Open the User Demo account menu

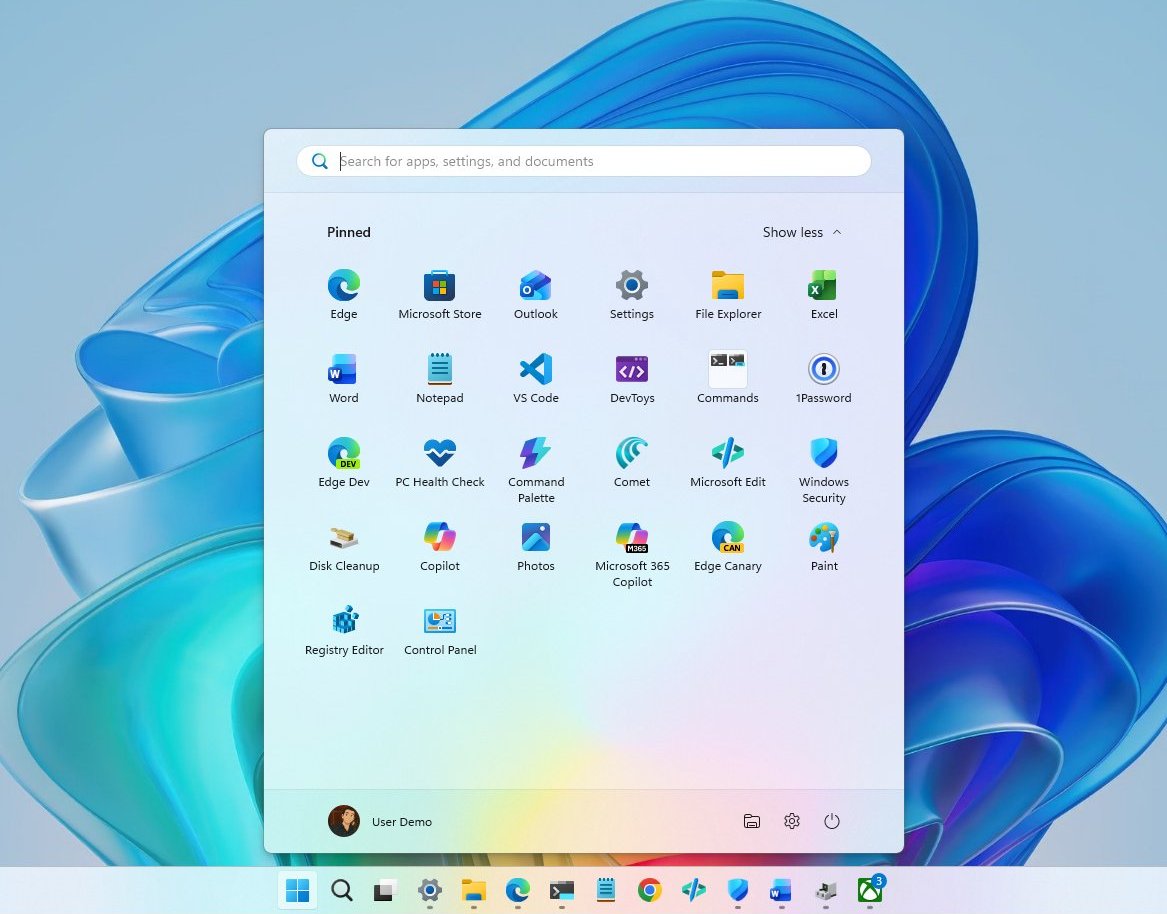point(380,821)
